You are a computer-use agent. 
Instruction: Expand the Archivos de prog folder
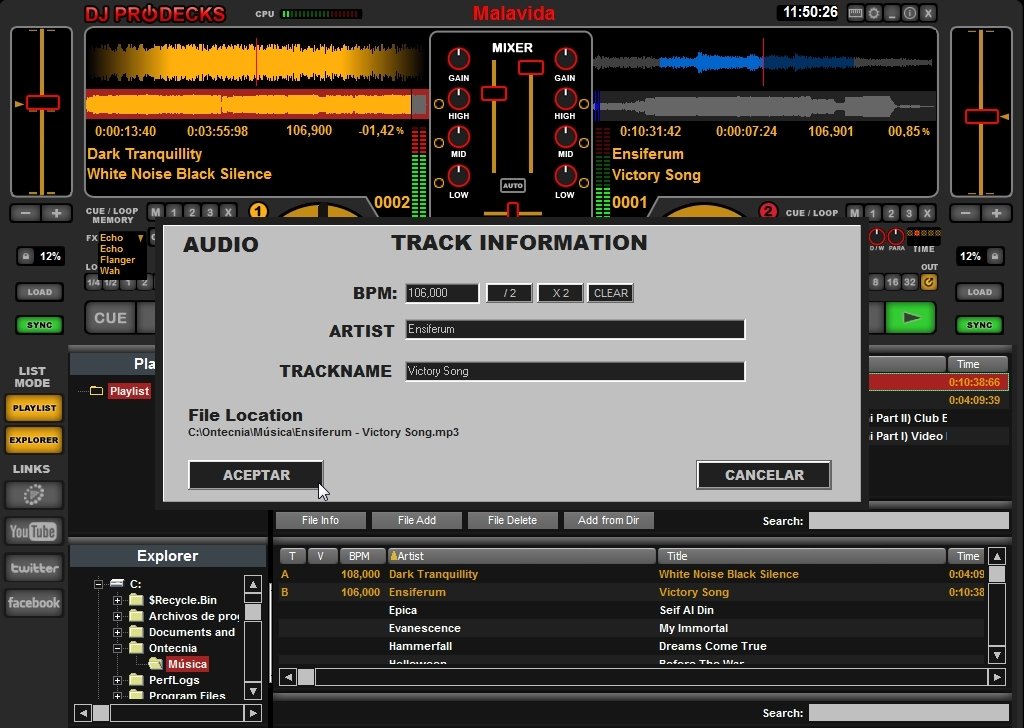[118, 616]
